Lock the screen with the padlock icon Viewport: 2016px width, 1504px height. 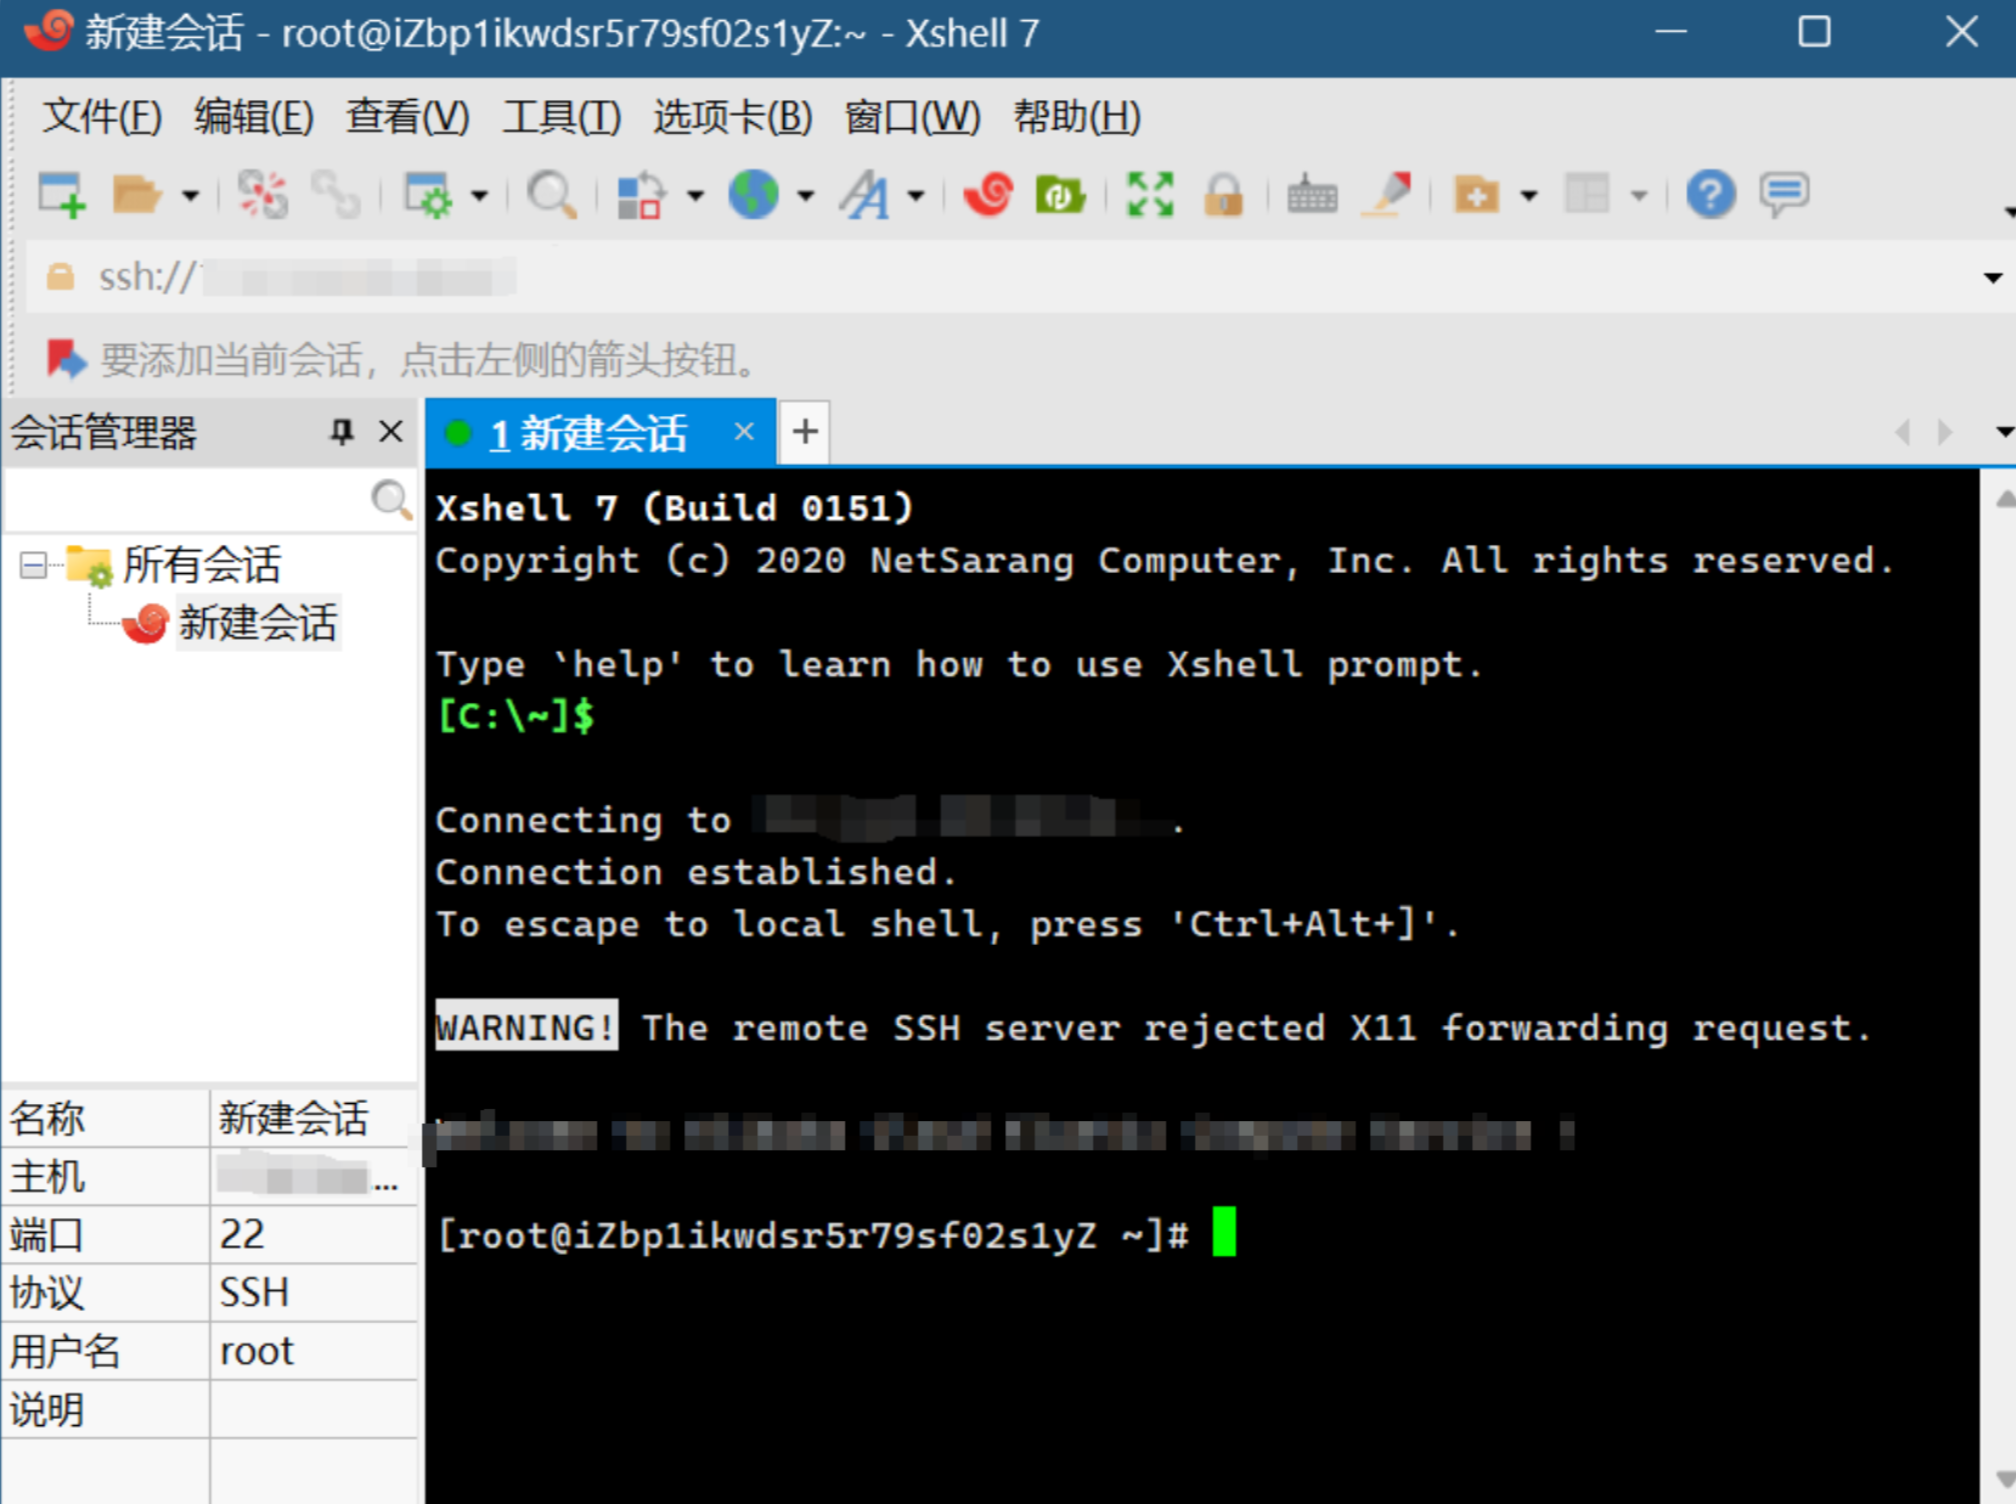tap(1224, 195)
